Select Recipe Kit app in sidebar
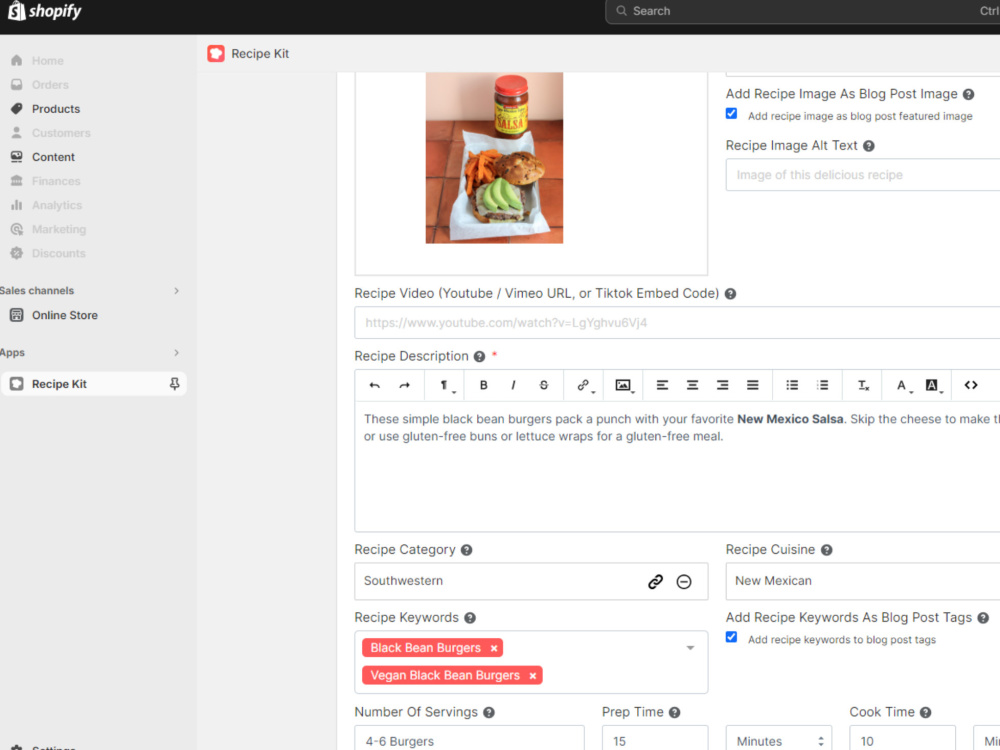1000x750 pixels. click(x=93, y=384)
